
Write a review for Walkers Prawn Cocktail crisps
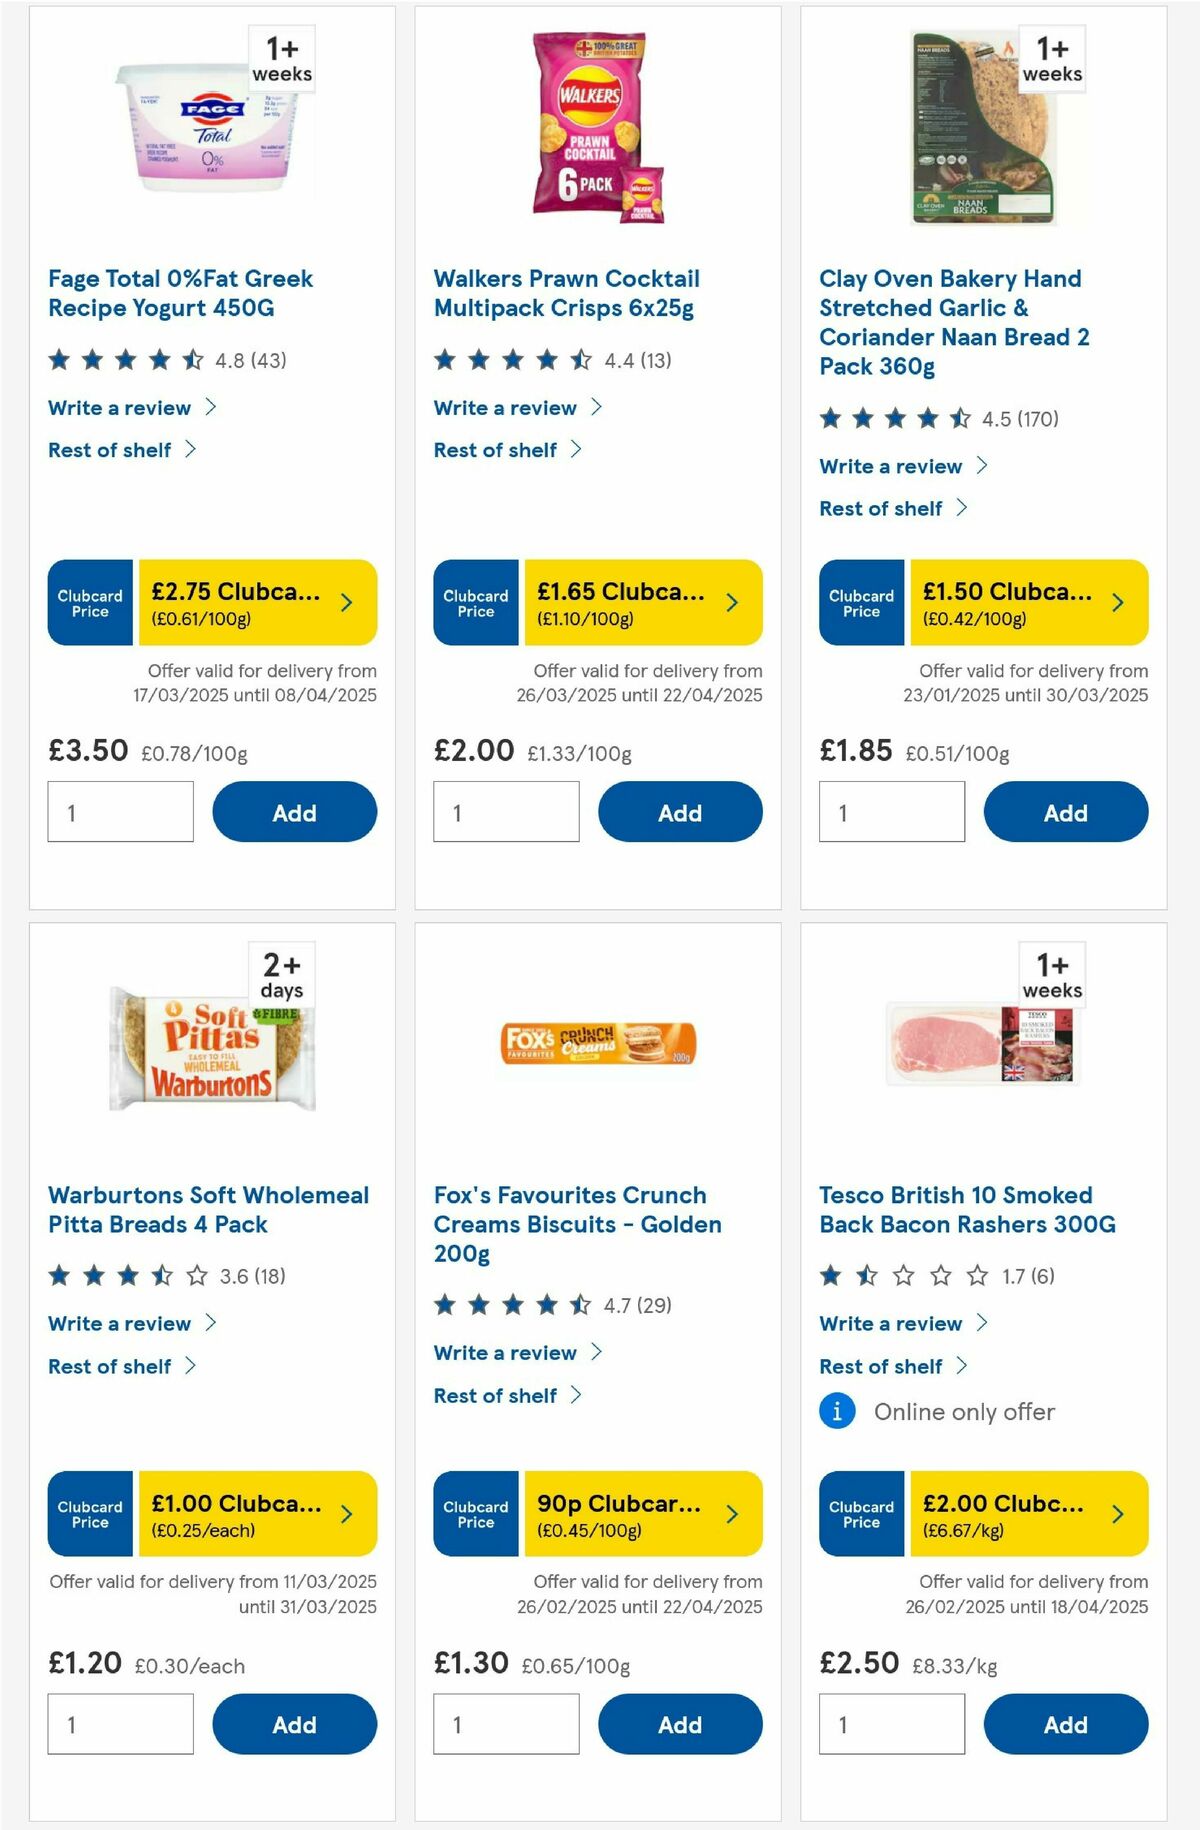pos(505,407)
